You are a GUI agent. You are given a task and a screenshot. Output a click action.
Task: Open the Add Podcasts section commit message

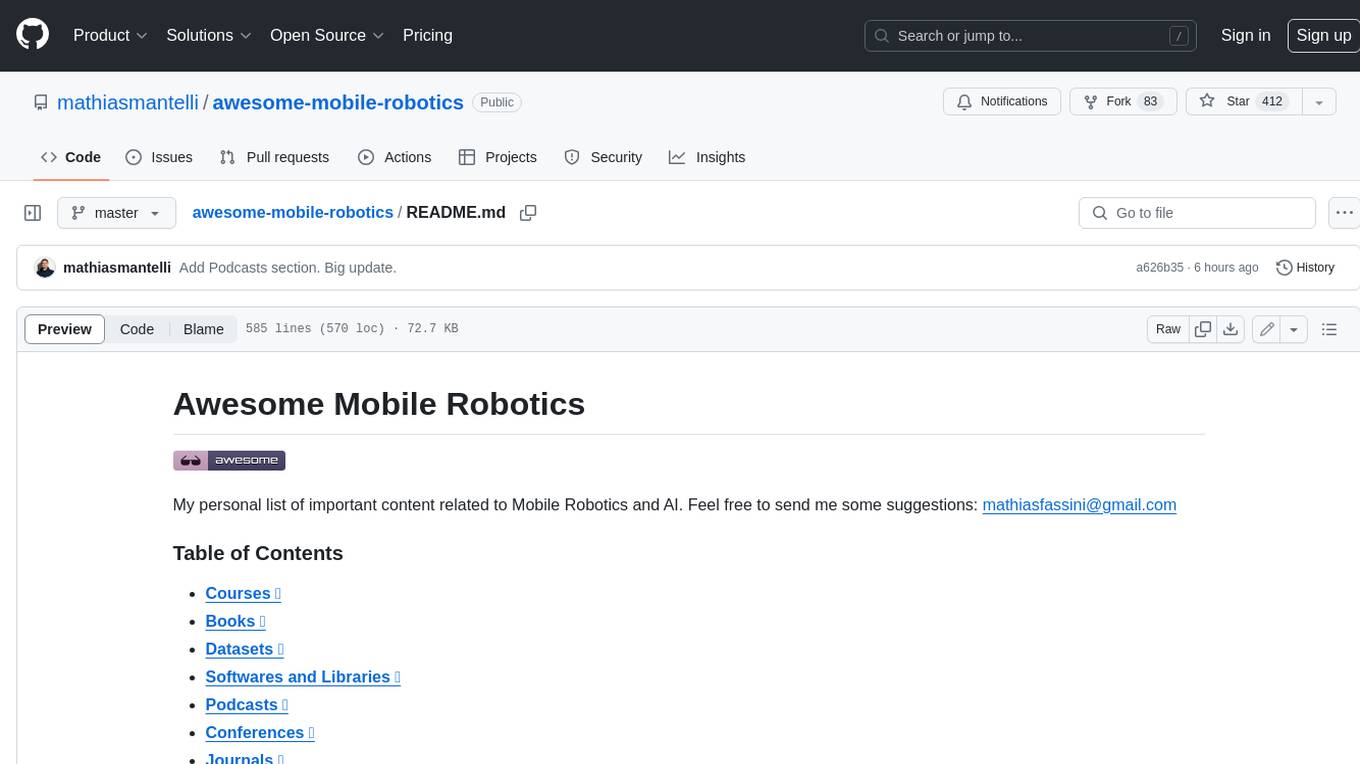tap(288, 268)
